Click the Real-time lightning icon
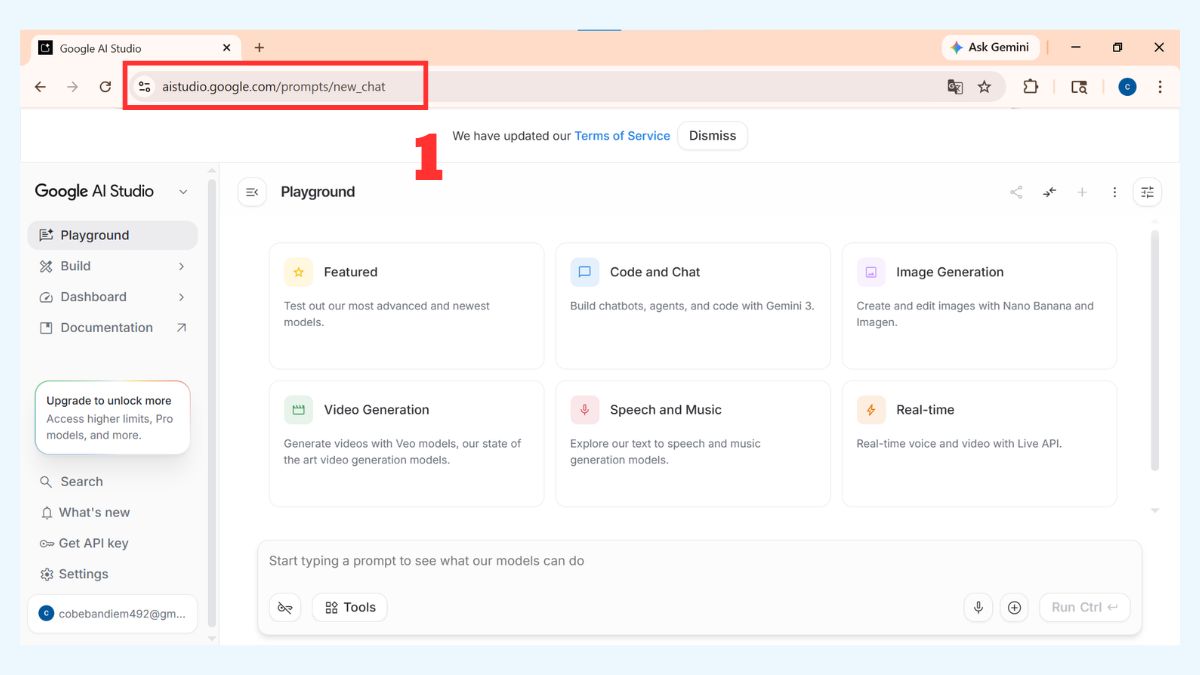The image size is (1200, 675). pyautogui.click(x=871, y=410)
